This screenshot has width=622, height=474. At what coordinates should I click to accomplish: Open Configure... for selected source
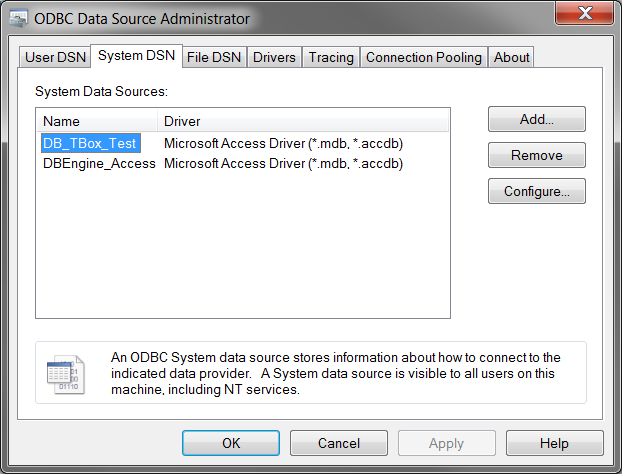(x=536, y=191)
